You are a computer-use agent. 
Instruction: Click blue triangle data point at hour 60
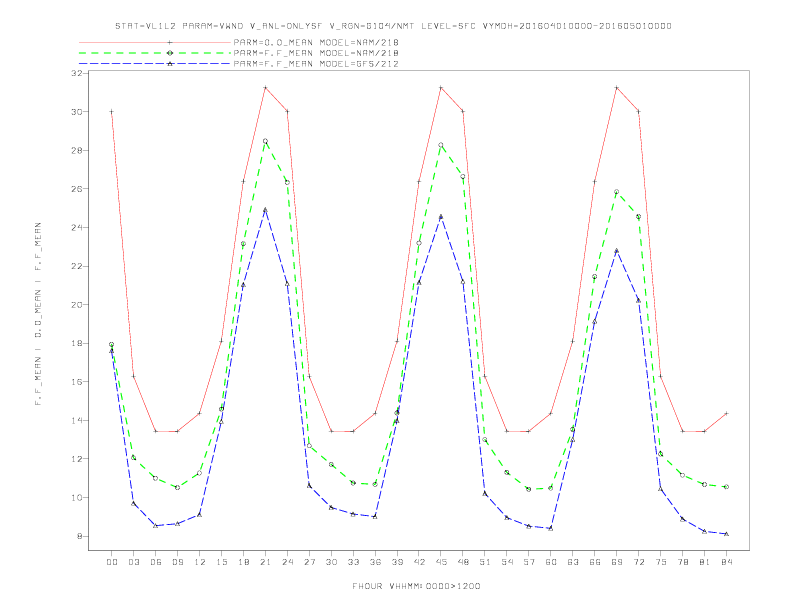pos(551,528)
